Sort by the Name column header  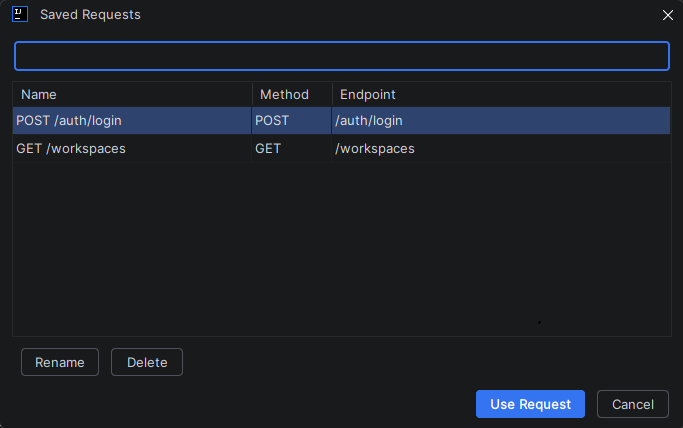pyautogui.click(x=132, y=94)
